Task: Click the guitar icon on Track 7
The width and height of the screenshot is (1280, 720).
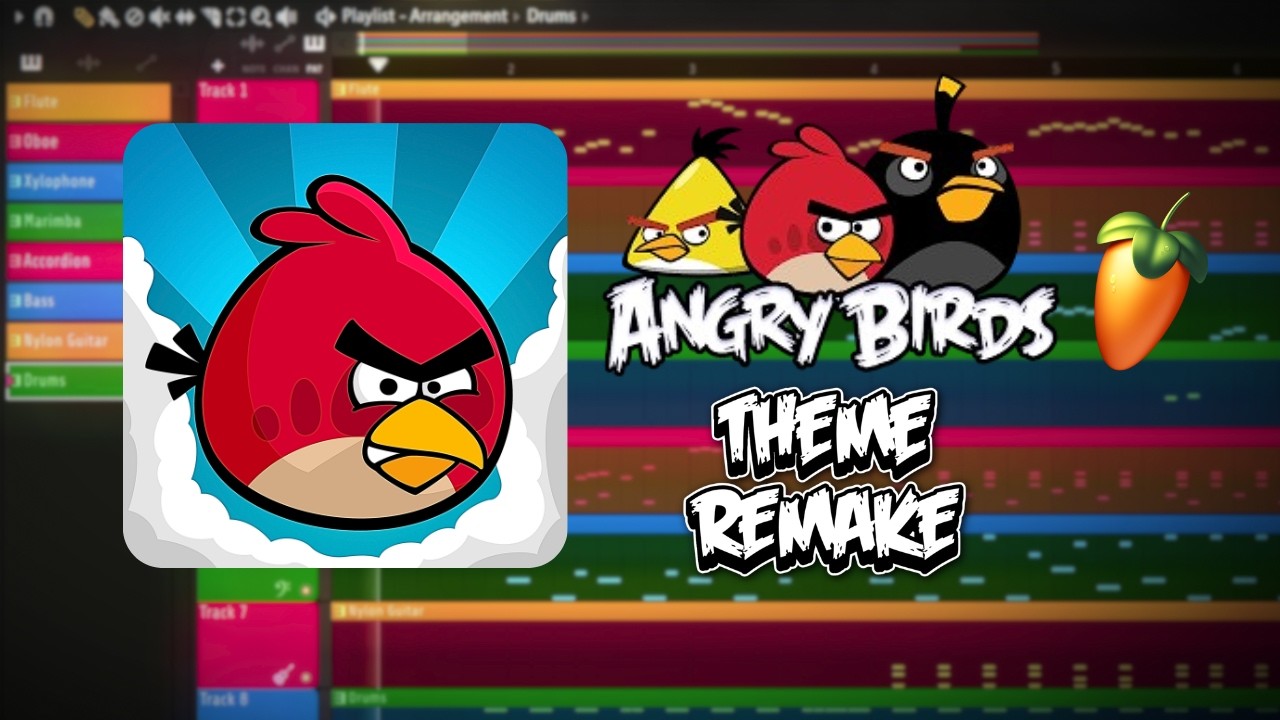Action: click(x=284, y=675)
